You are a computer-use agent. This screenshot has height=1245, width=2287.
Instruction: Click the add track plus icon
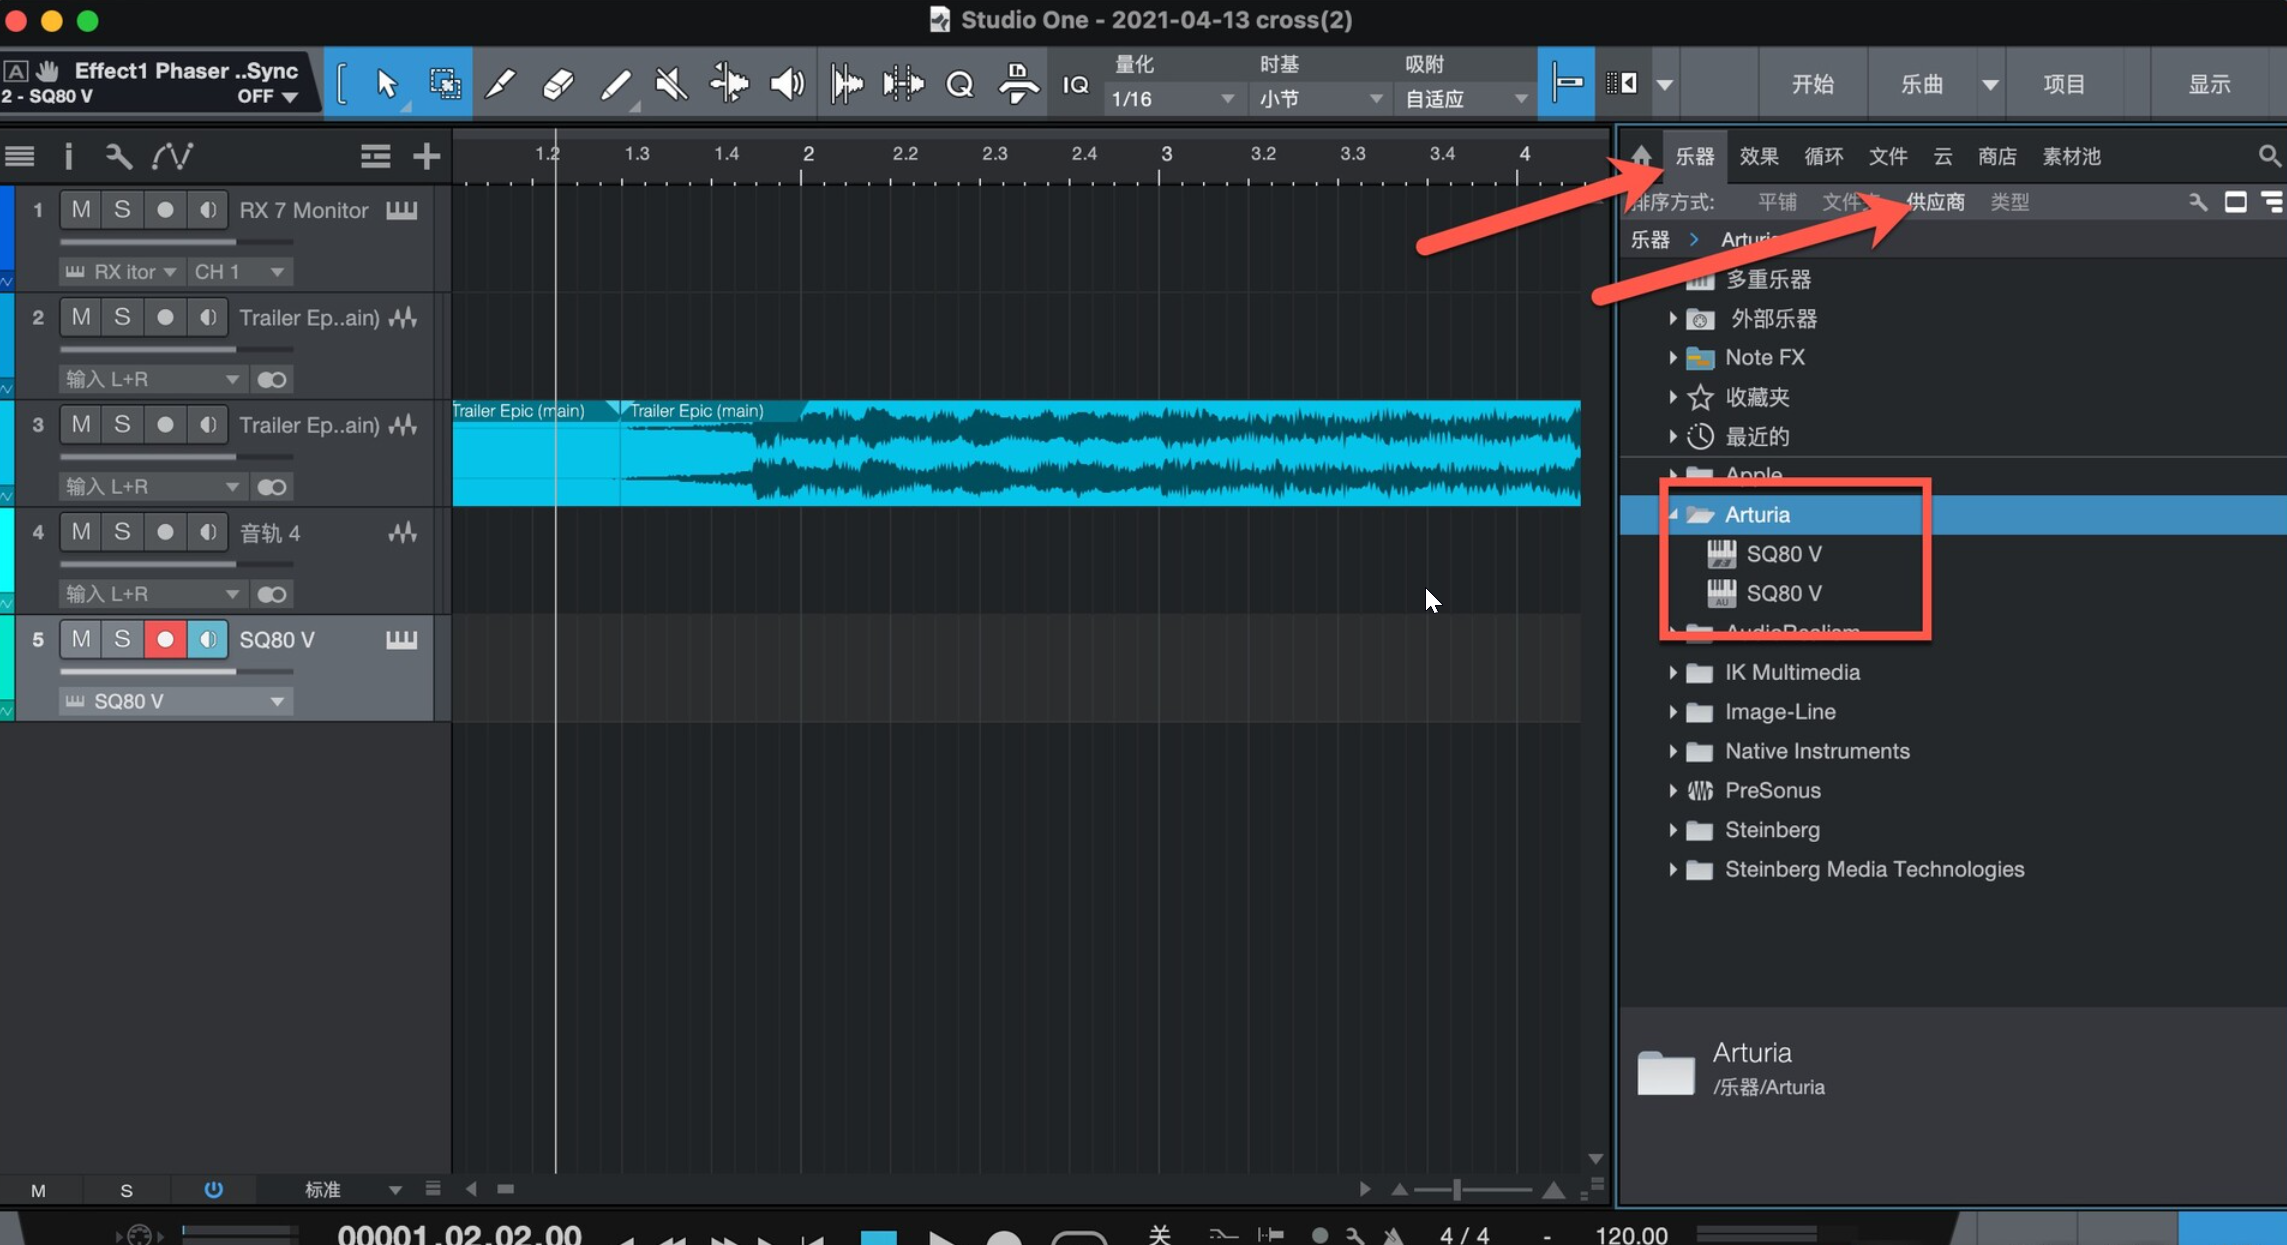[x=426, y=156]
